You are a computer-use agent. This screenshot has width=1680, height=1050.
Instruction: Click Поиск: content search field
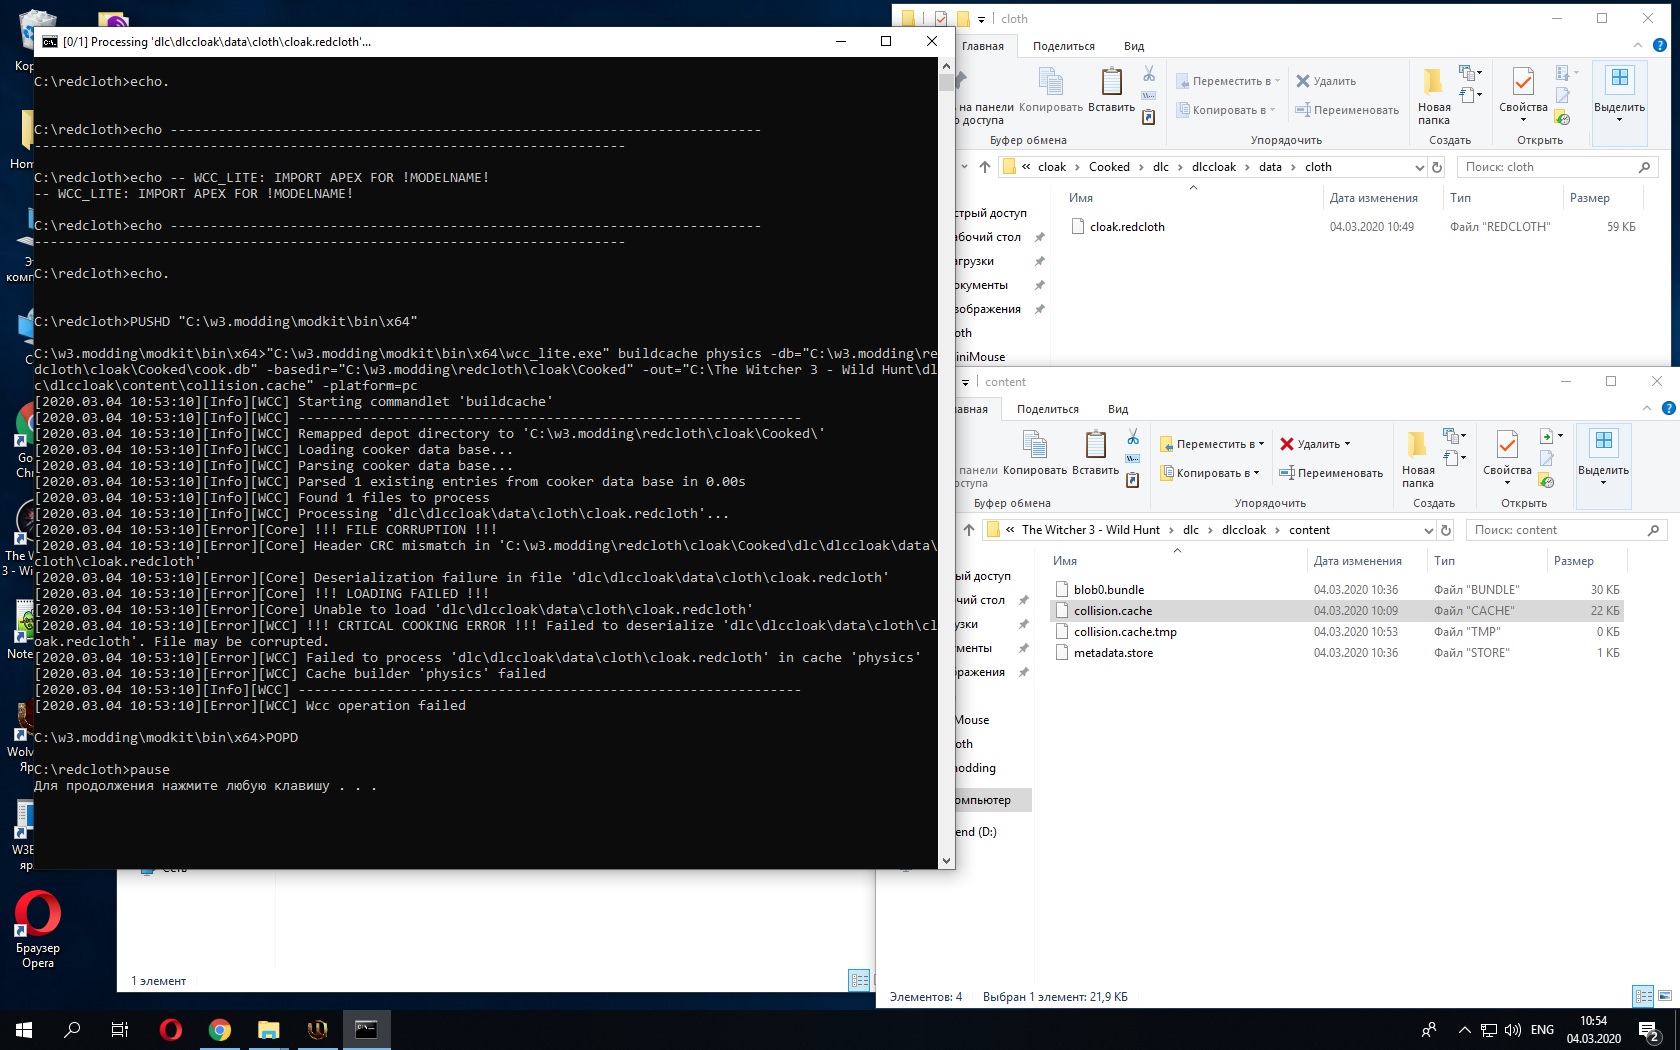click(1565, 530)
